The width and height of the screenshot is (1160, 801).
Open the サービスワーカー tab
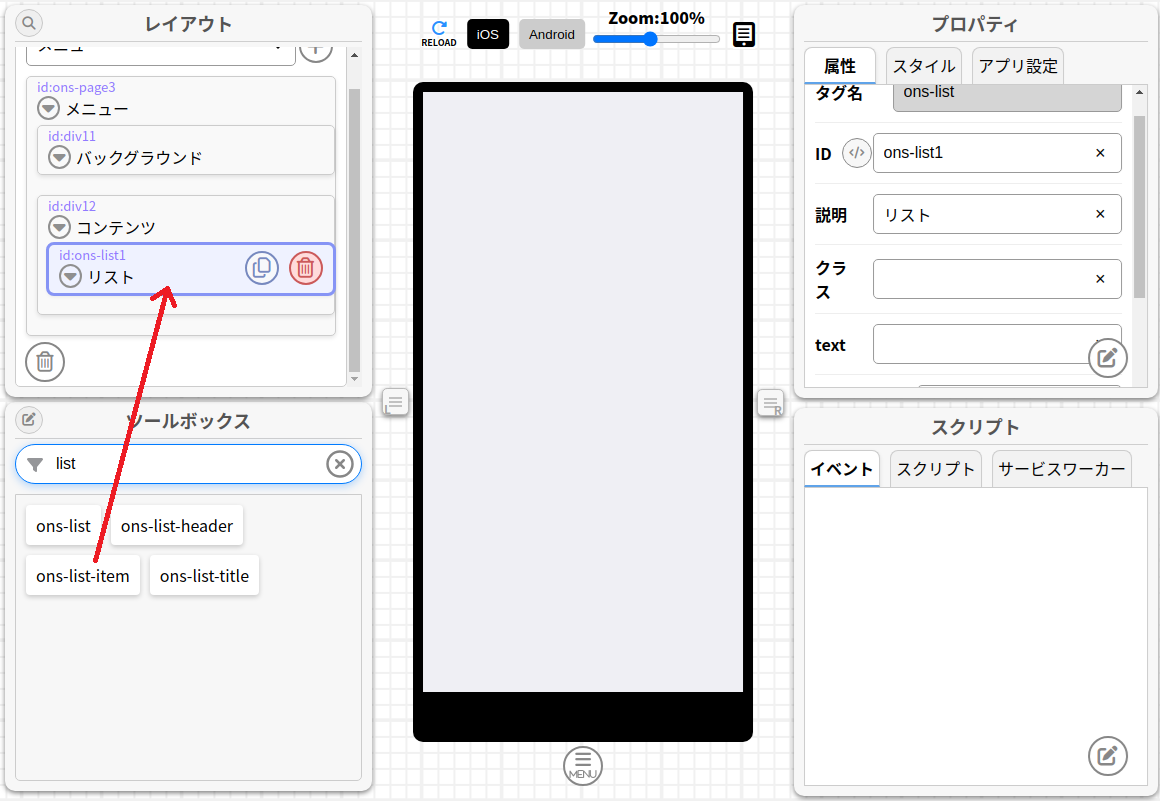tap(1061, 469)
